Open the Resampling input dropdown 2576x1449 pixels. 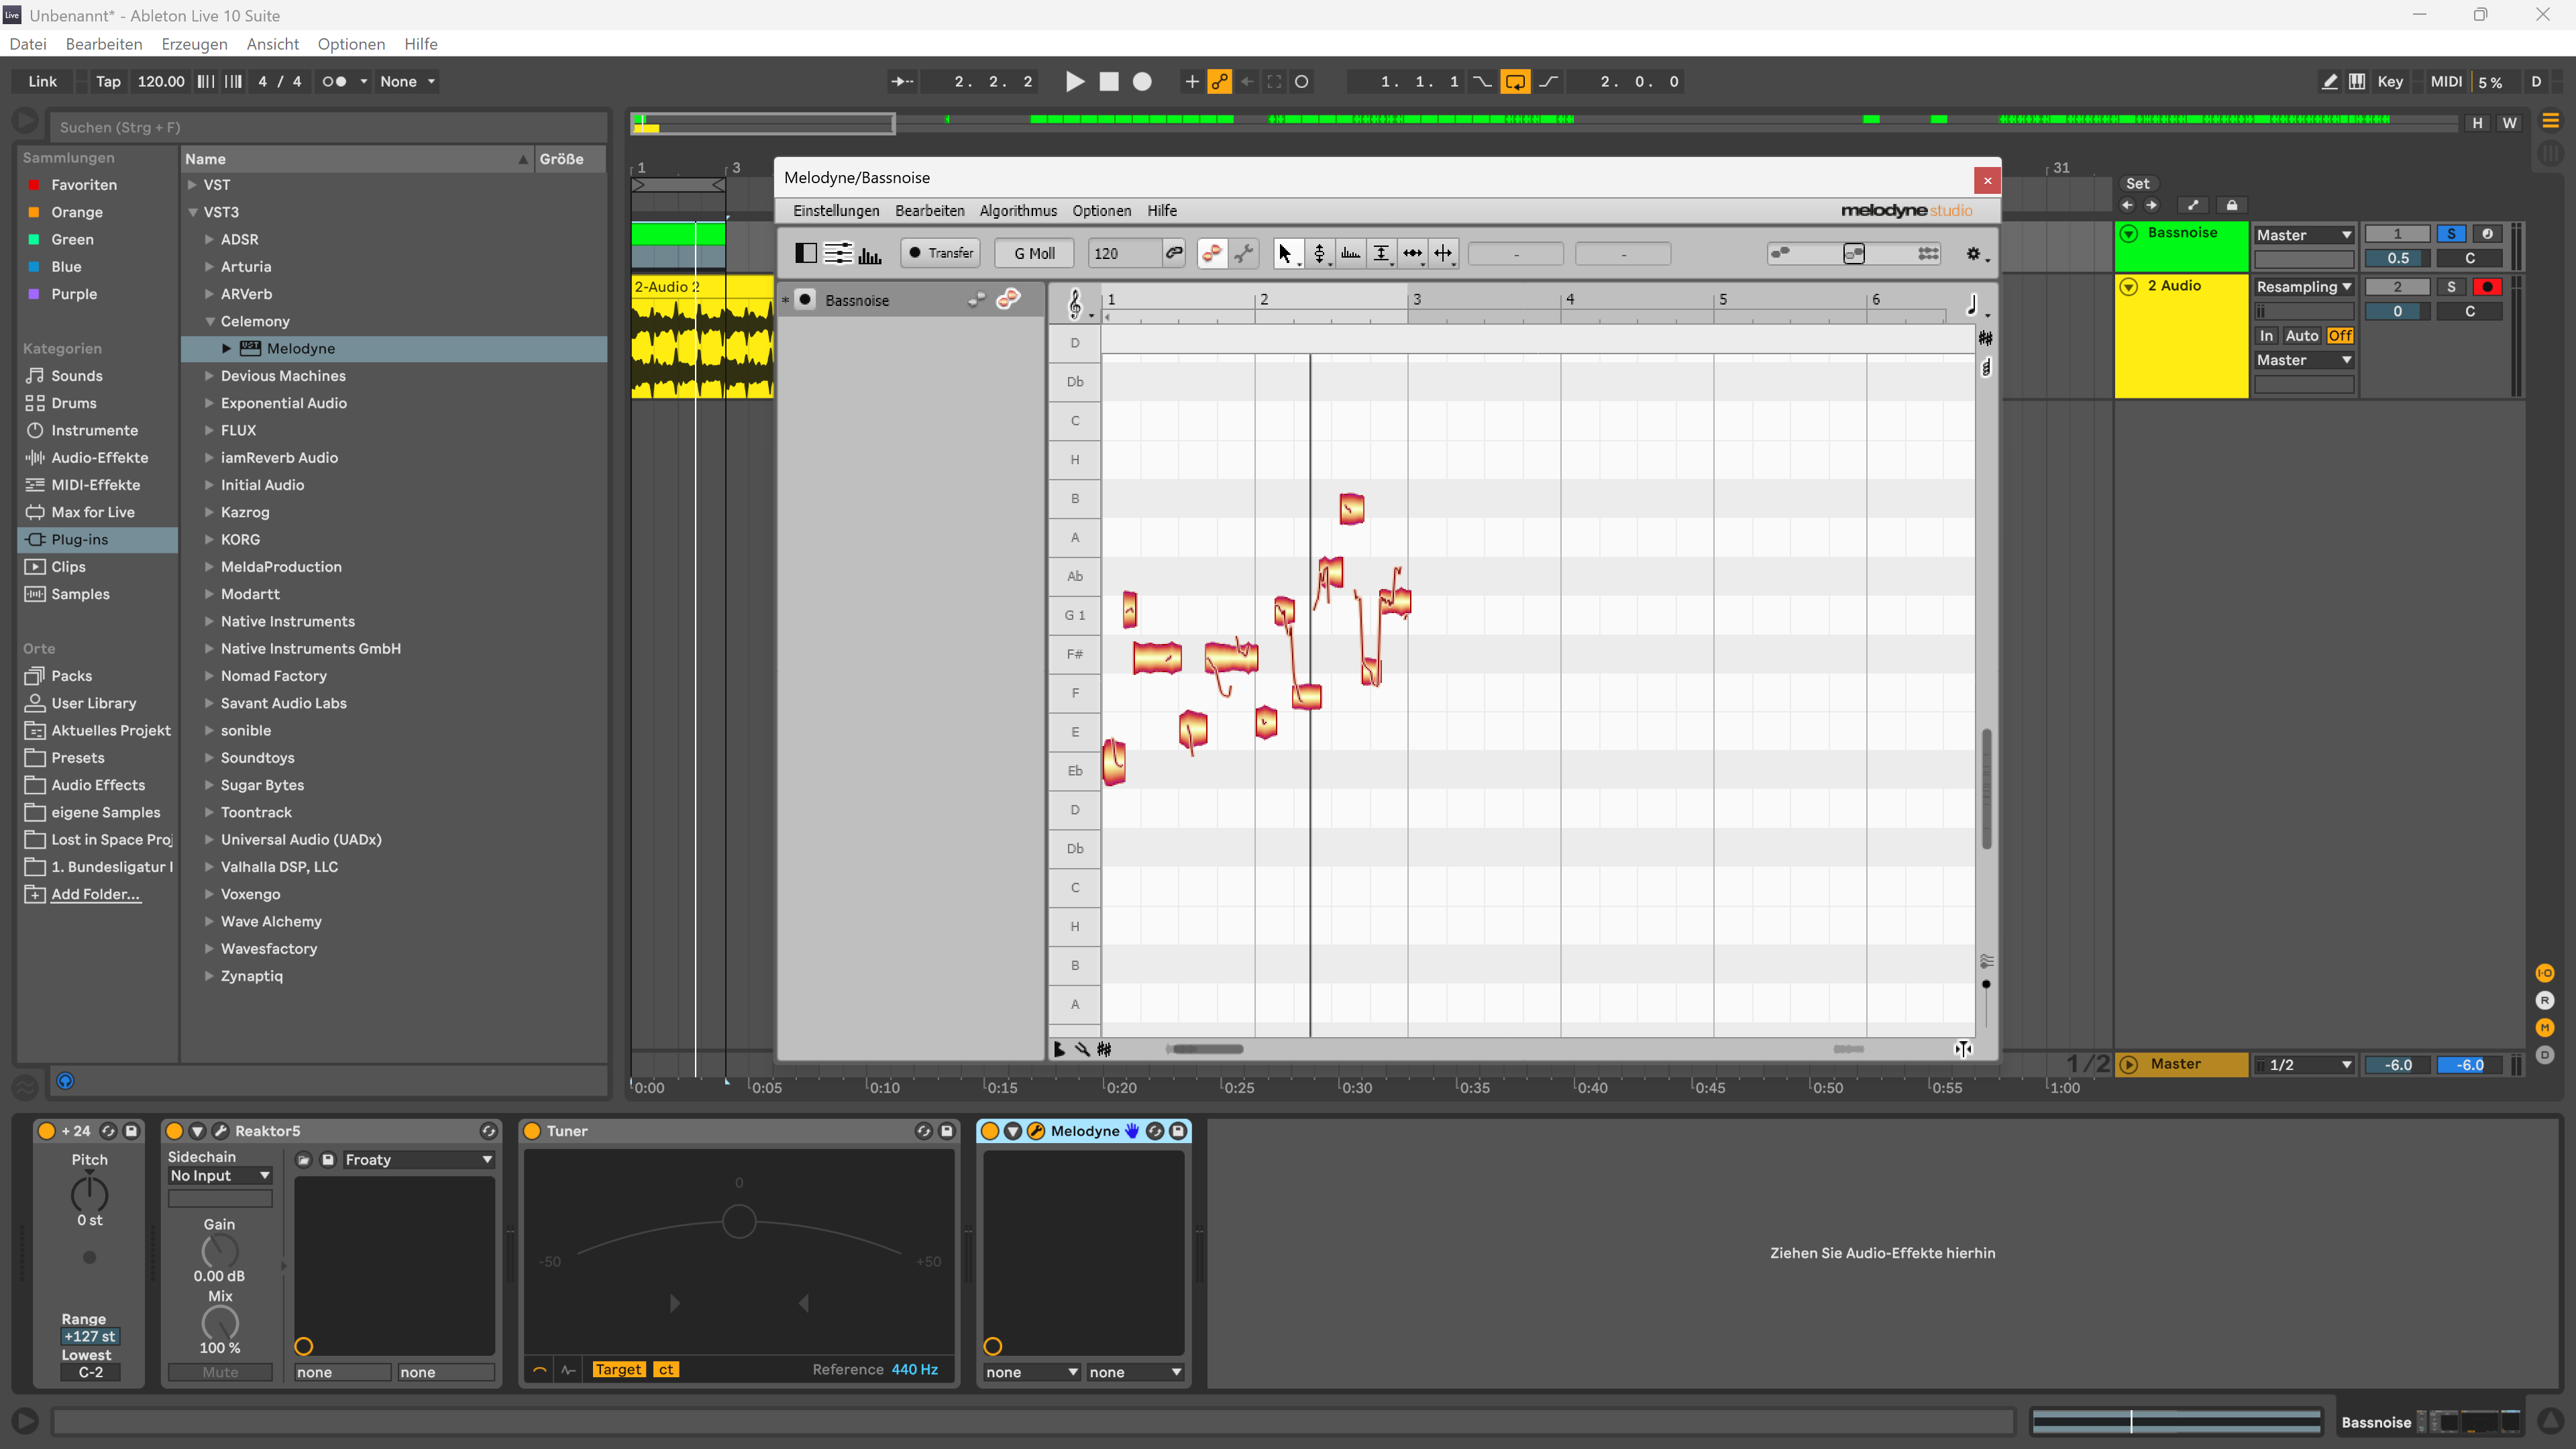2304,287
